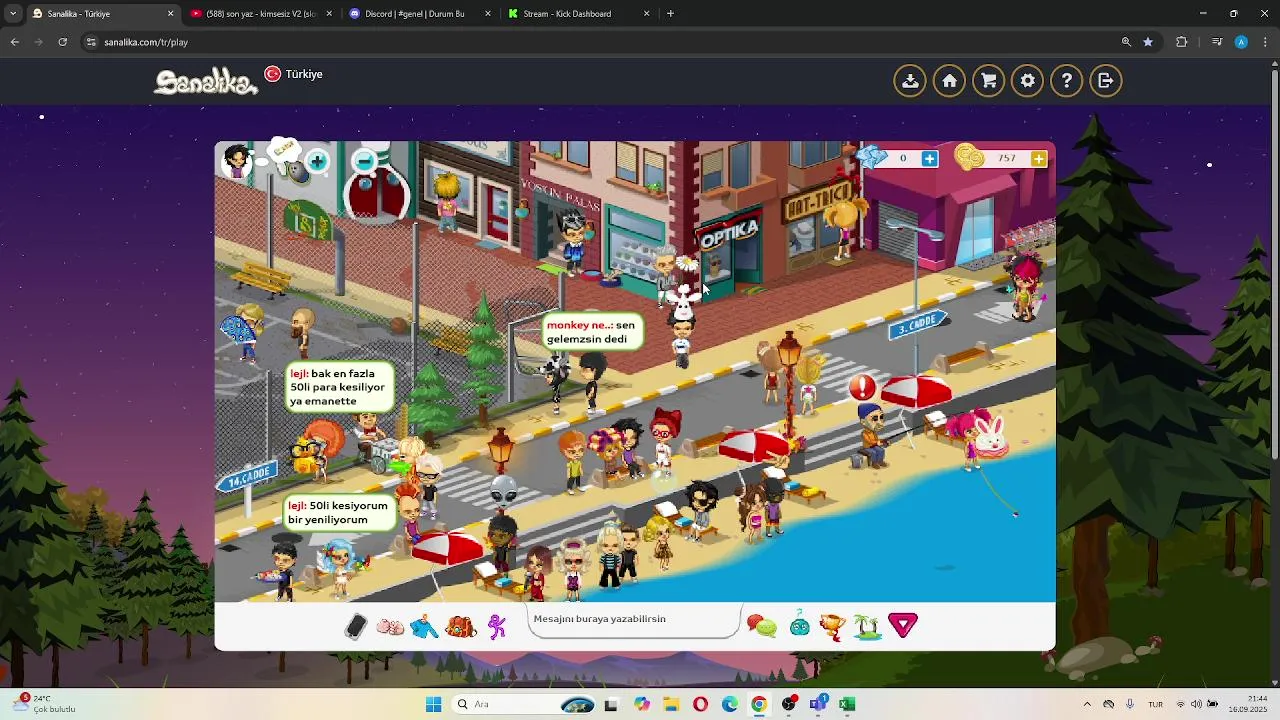The image size is (1280, 720).
Task: Open the gold trophy icon
Action: point(832,627)
